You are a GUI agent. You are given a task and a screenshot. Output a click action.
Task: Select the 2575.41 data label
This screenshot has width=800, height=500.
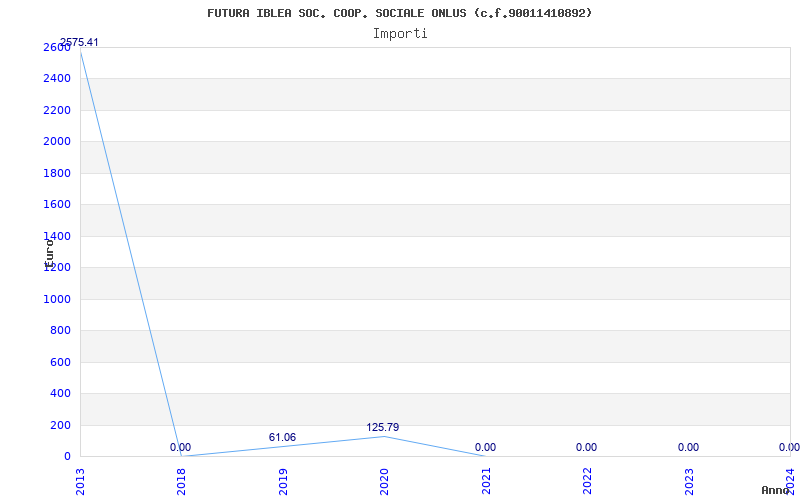point(79,42)
